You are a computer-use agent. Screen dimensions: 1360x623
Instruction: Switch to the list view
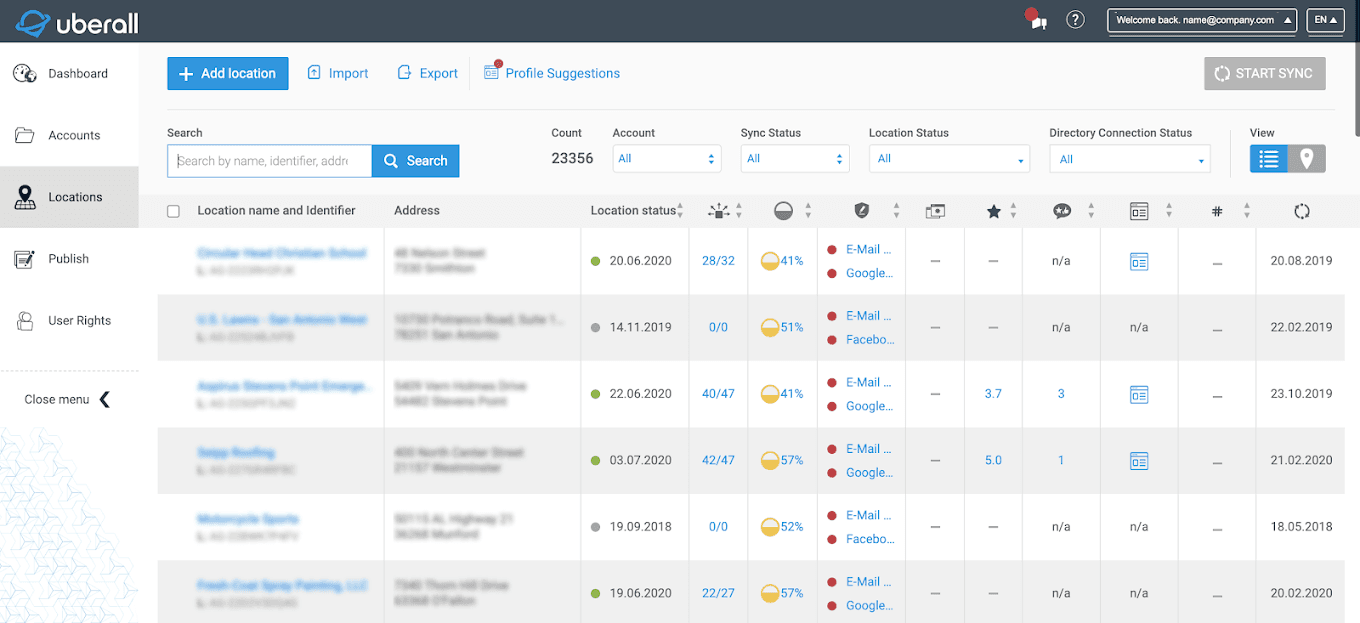click(1269, 159)
